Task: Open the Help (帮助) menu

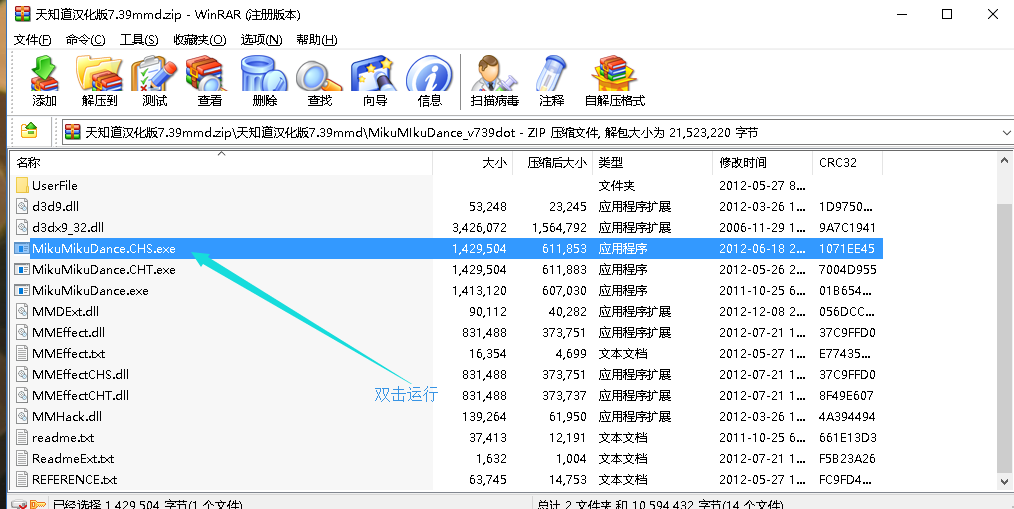Action: pyautogui.click(x=317, y=39)
